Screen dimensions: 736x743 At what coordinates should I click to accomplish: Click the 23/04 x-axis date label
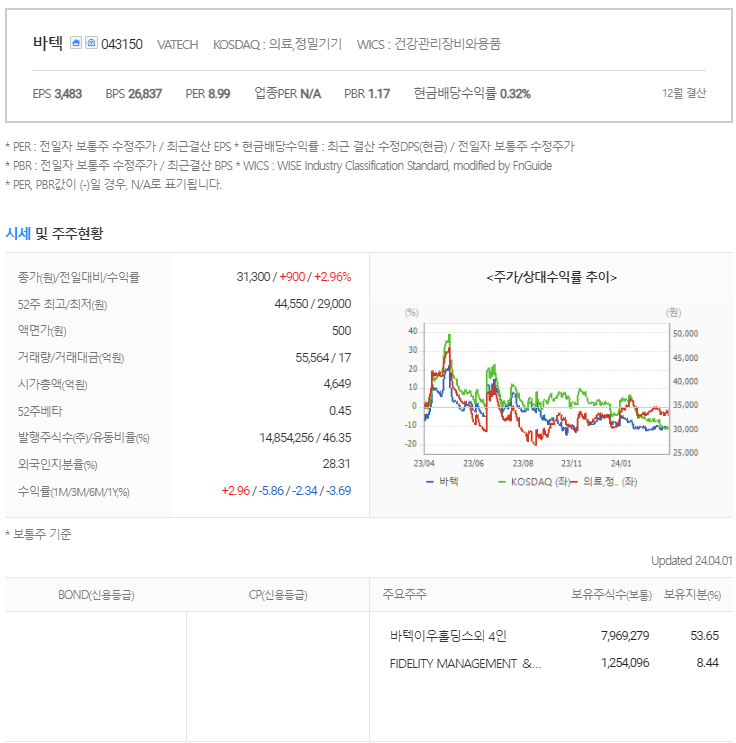424,463
